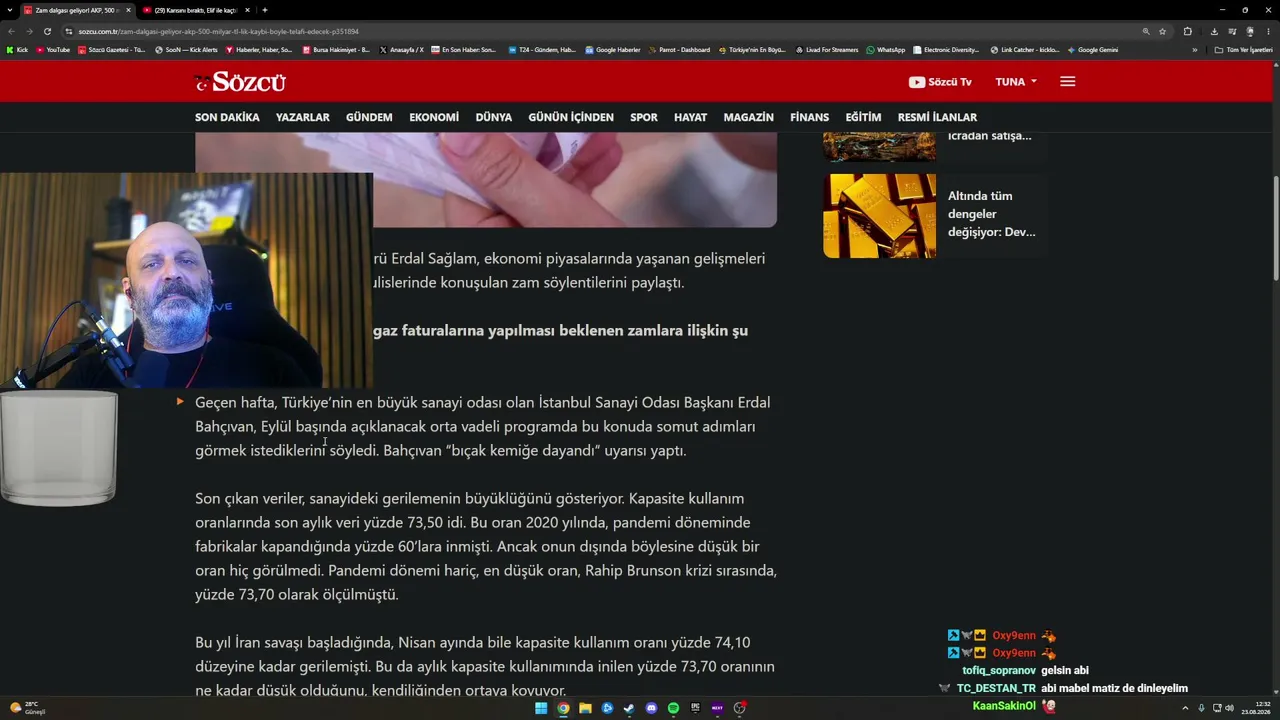Open the 'Tüm Yer İşaretleri' bookmarks folder

pyautogui.click(x=1243, y=50)
